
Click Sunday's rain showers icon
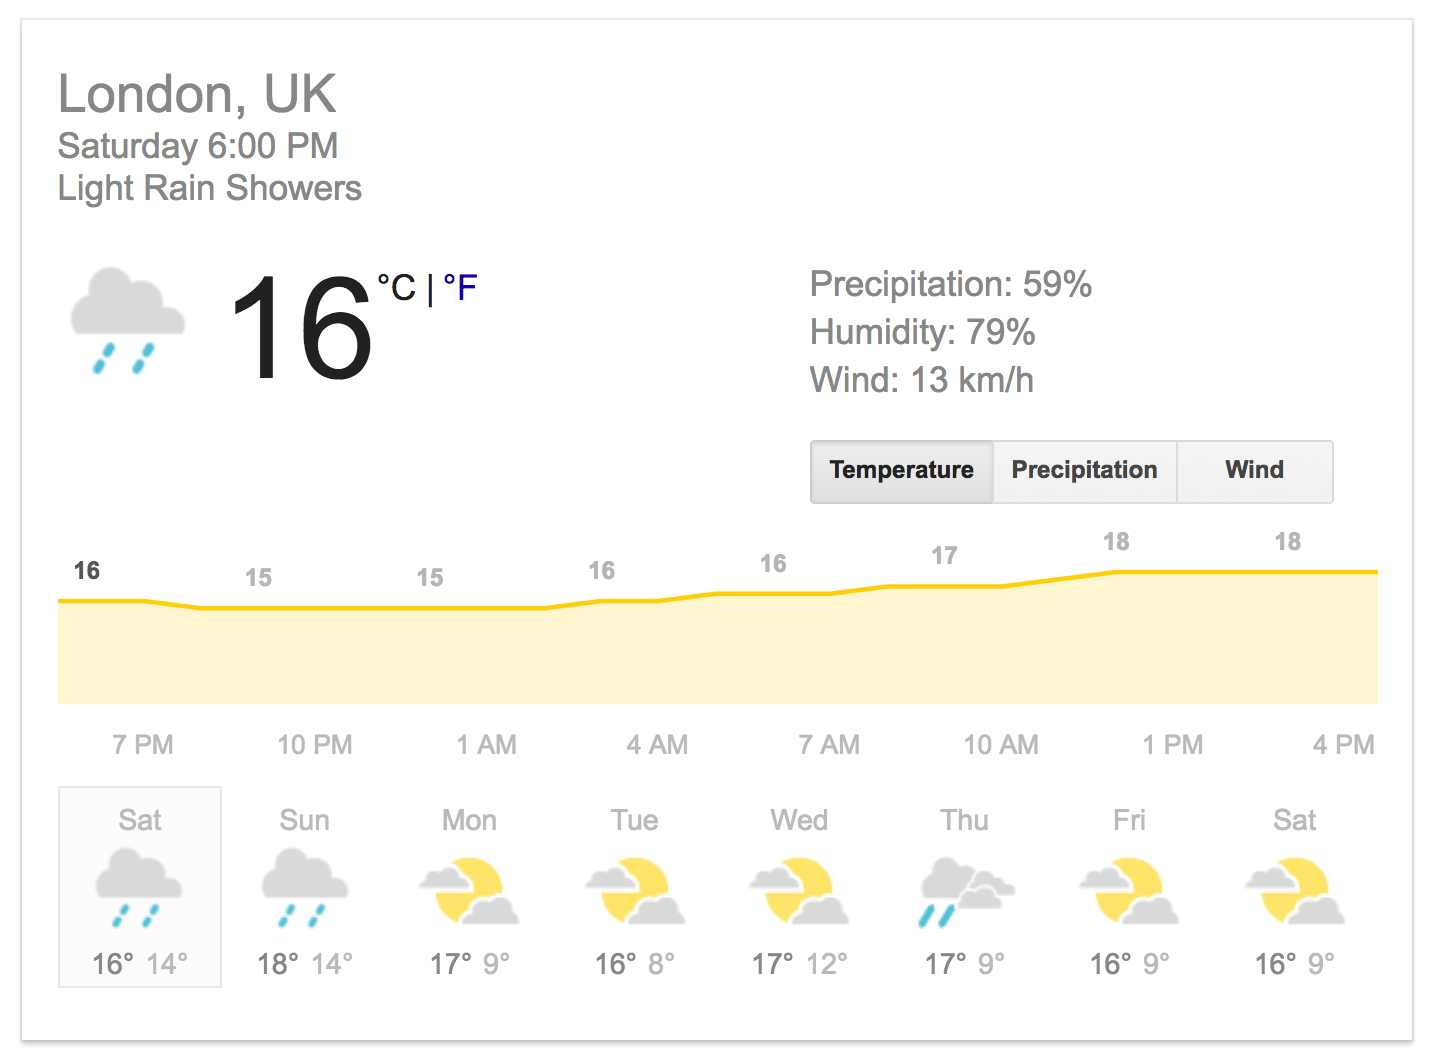click(x=304, y=888)
